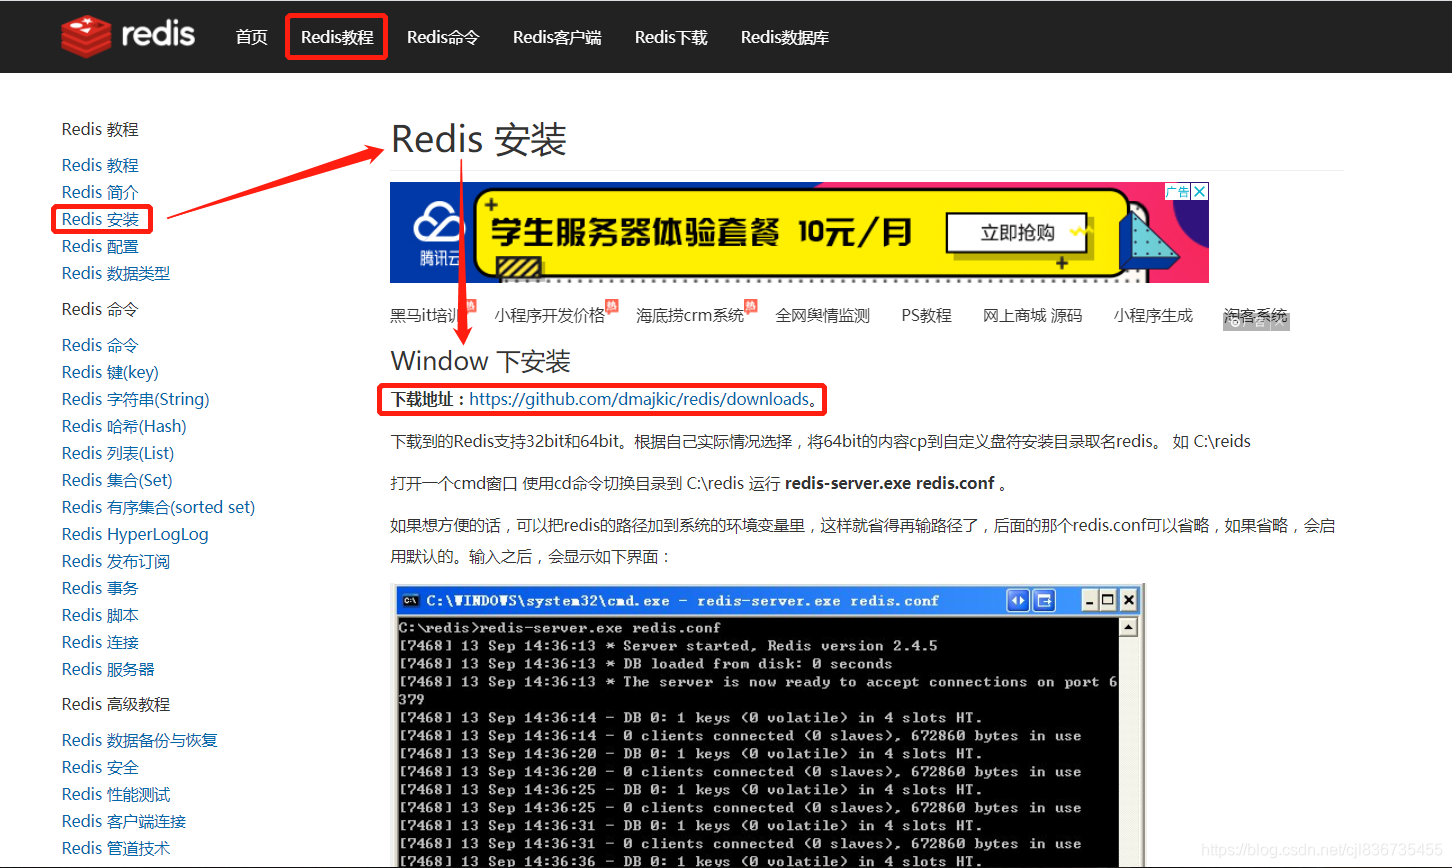Click 全网舆情监测 ad link
The image size is (1452, 868).
click(823, 315)
